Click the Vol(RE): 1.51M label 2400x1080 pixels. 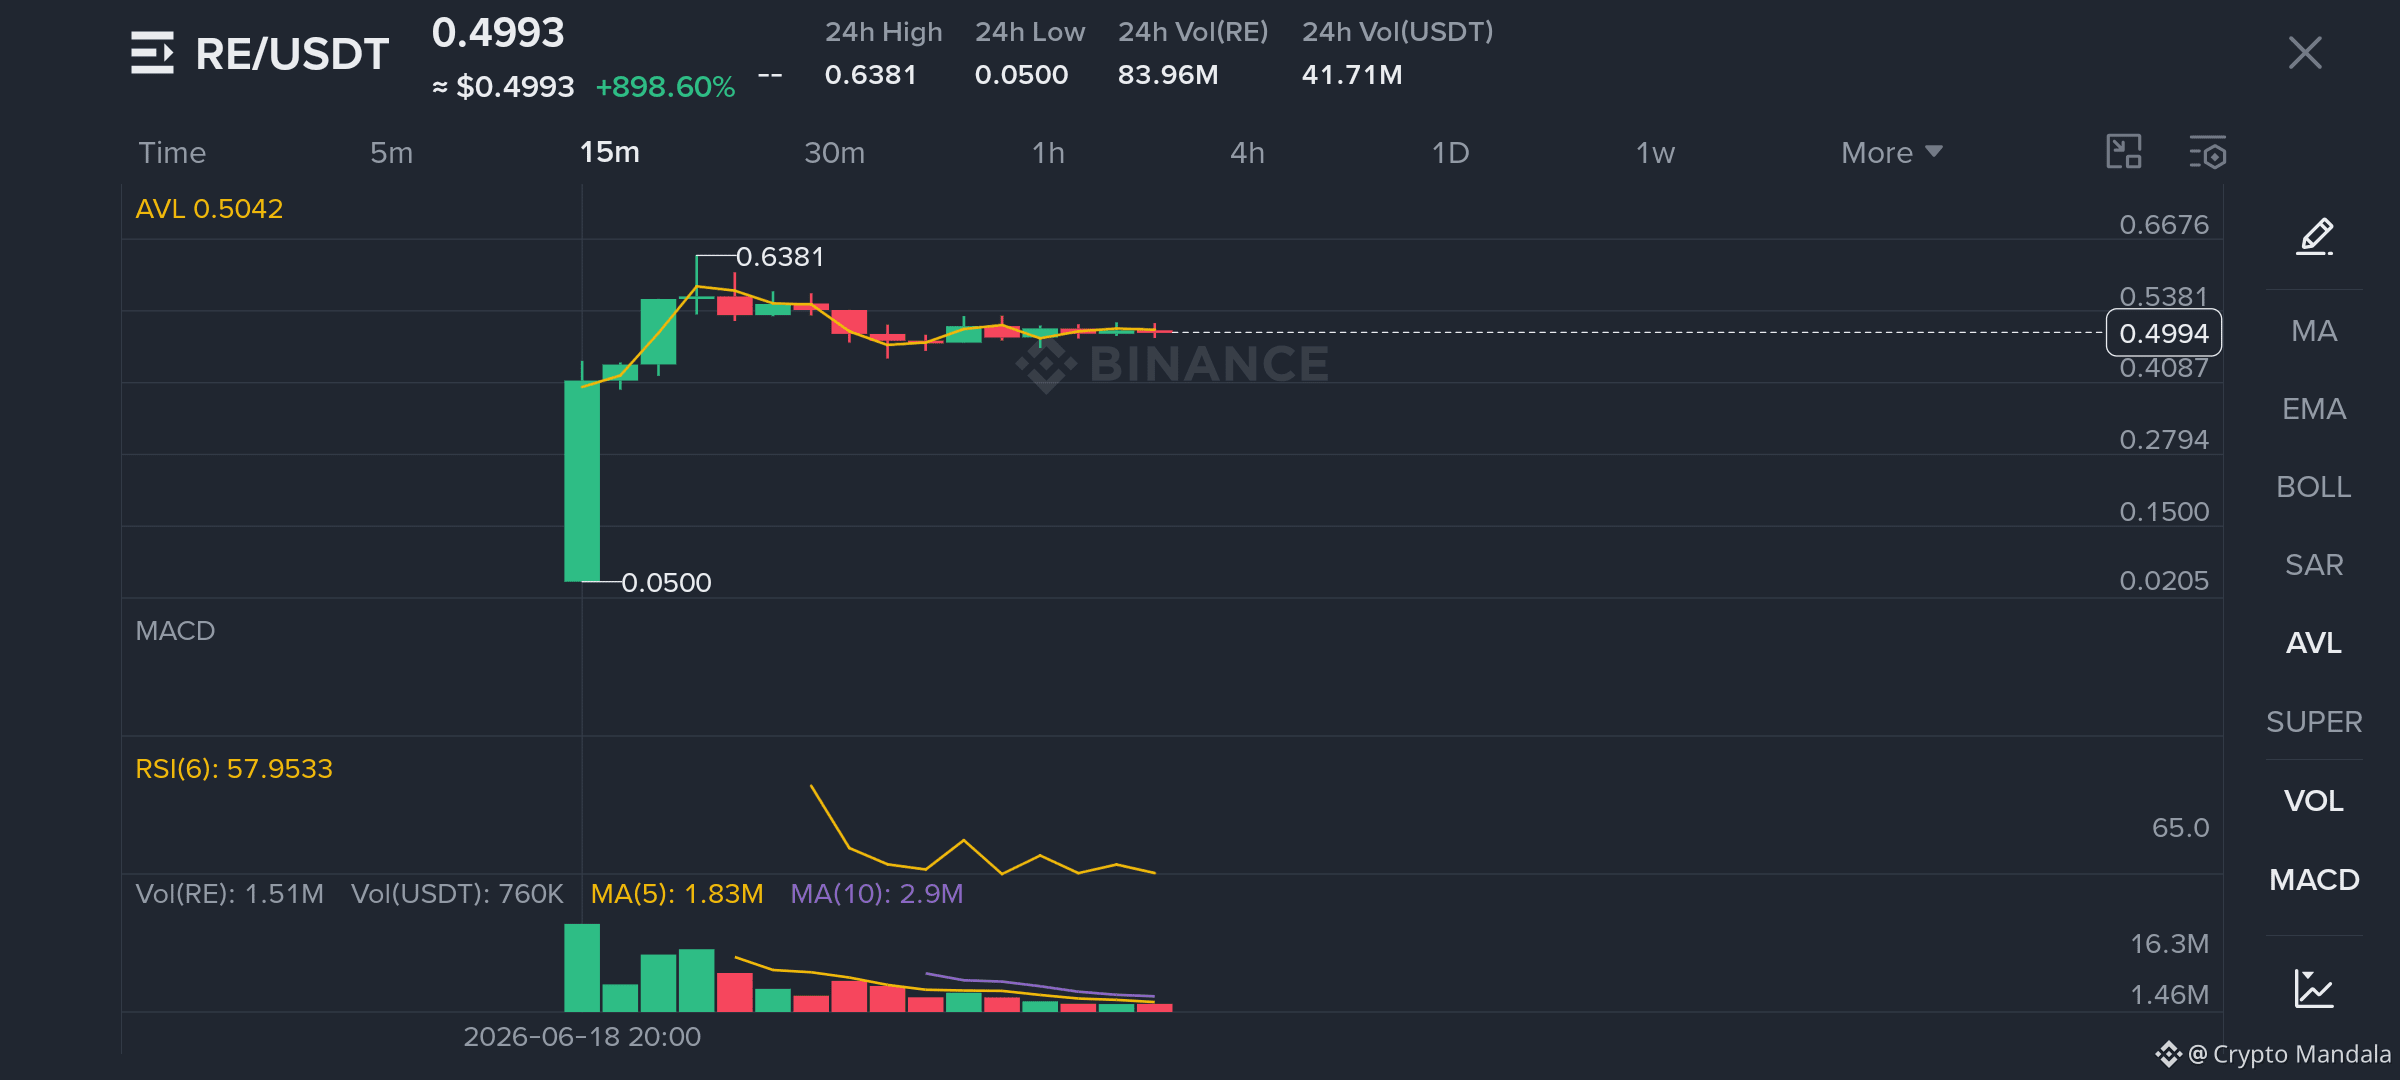[230, 894]
